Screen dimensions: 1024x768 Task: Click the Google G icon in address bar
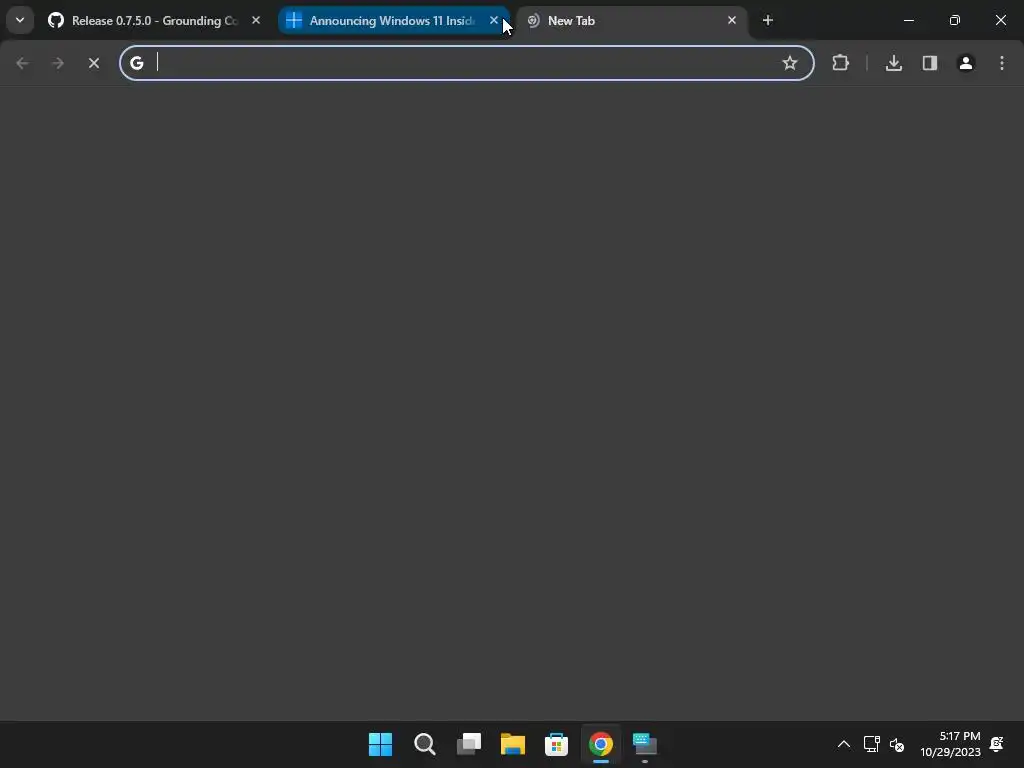[136, 63]
